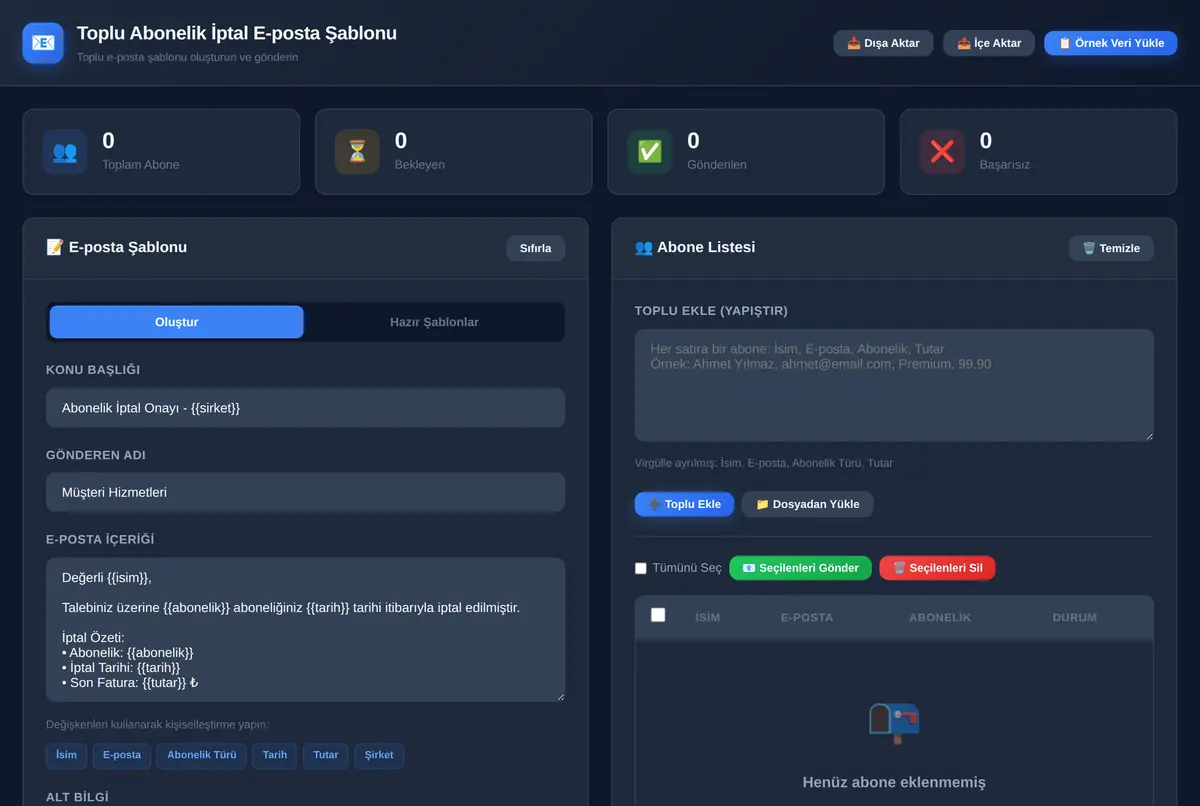Click the Toplam Abone people icon
The height and width of the screenshot is (806, 1200).
pyautogui.click(x=64, y=152)
